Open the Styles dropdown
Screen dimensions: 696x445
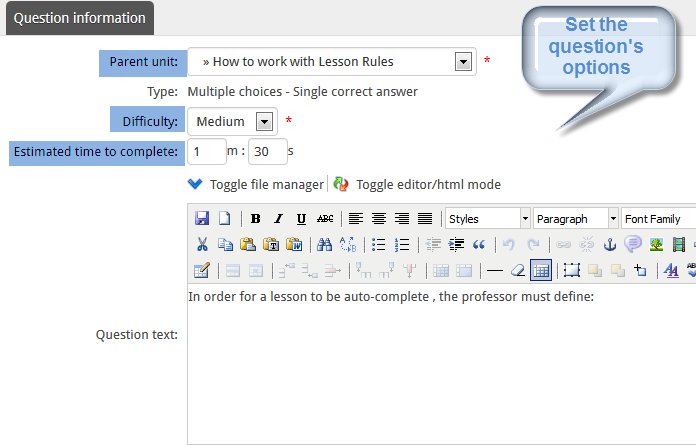(x=488, y=218)
